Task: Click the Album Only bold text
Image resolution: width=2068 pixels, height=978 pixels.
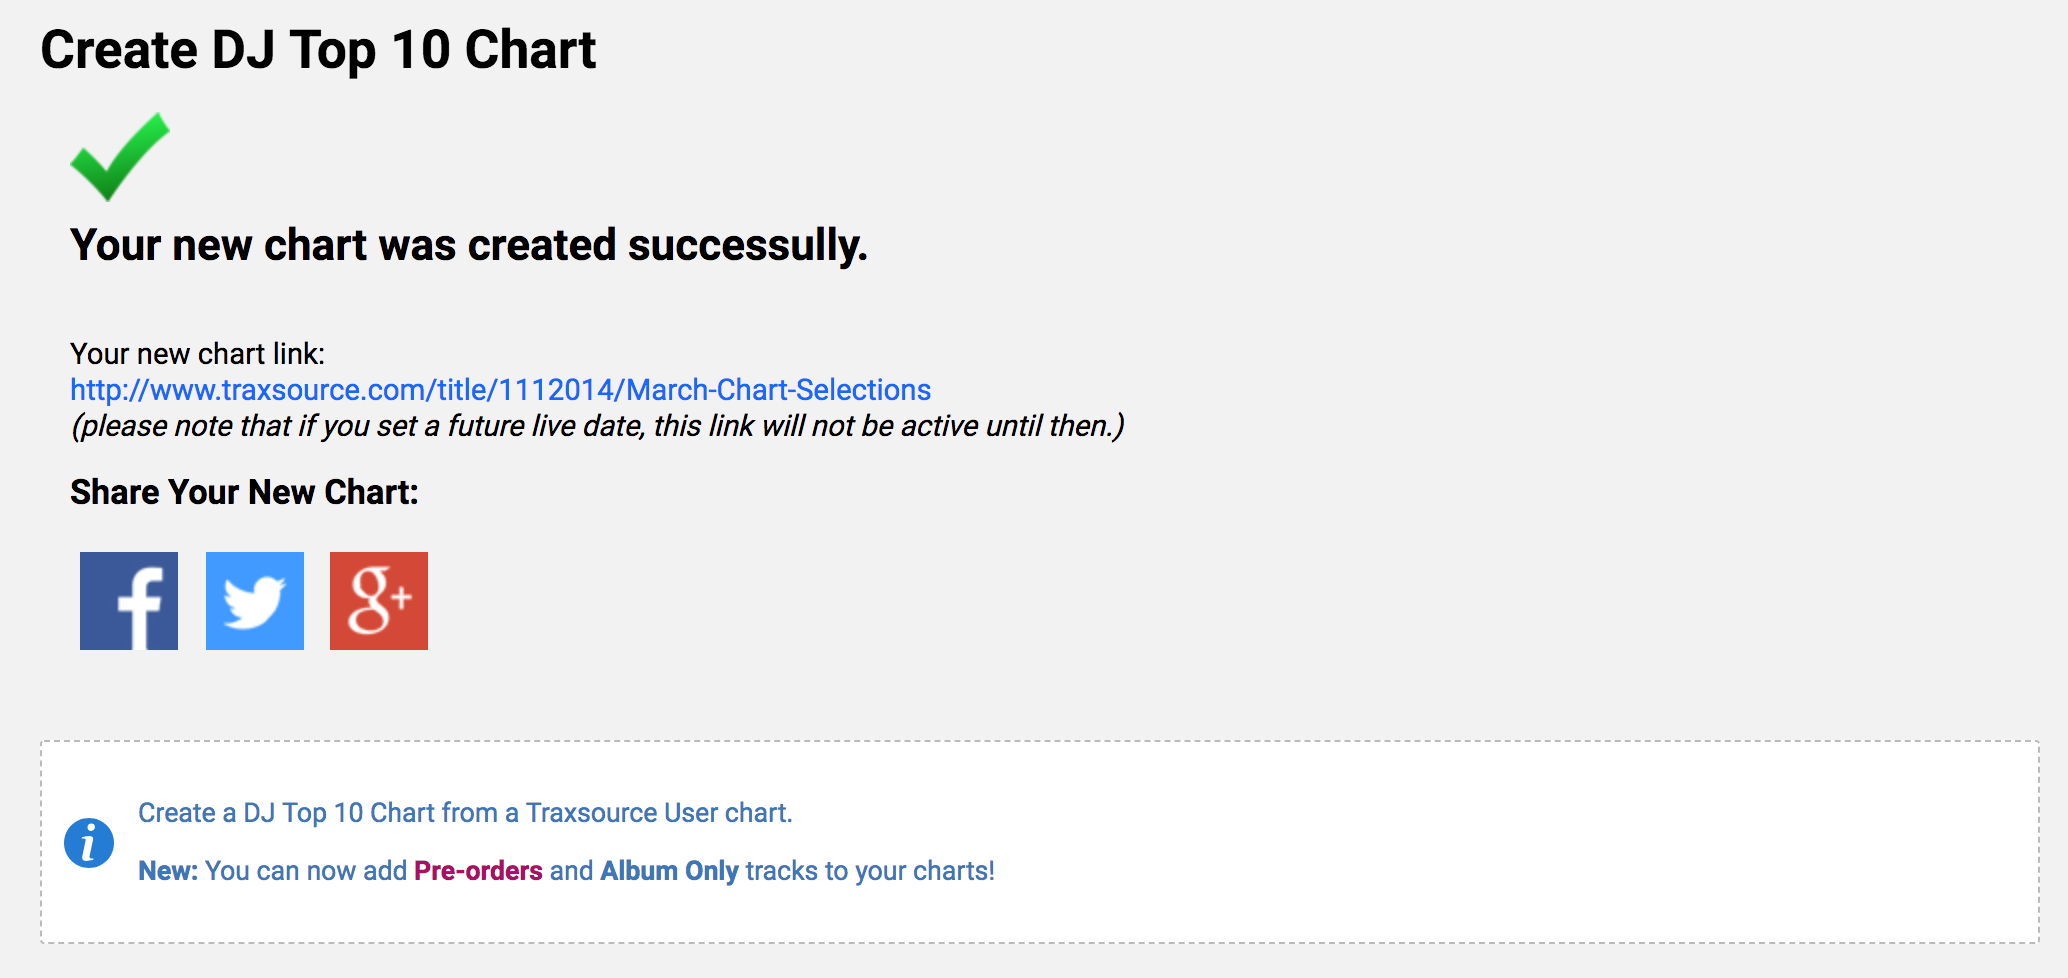Action: [x=669, y=871]
